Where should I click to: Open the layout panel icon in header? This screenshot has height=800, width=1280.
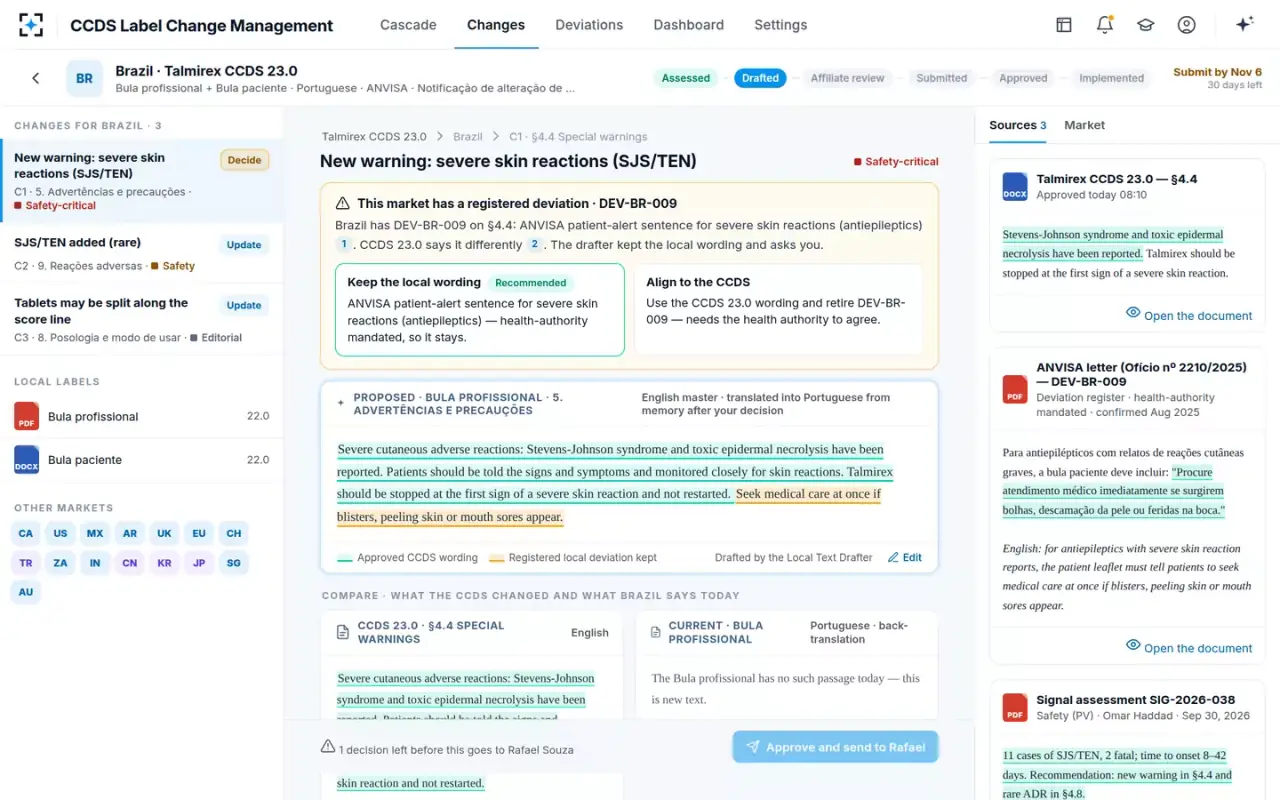click(x=1064, y=25)
